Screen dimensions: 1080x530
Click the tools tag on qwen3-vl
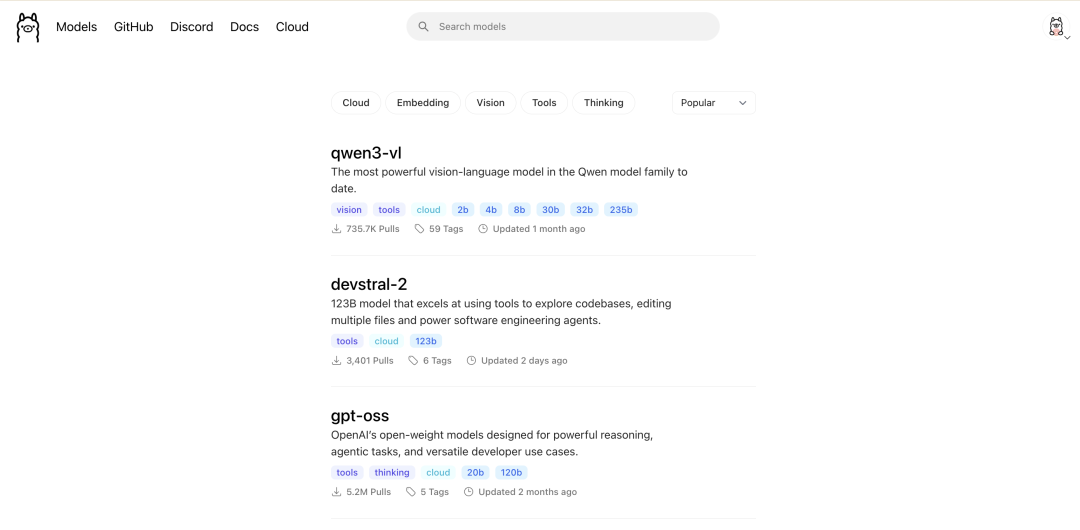click(x=389, y=210)
